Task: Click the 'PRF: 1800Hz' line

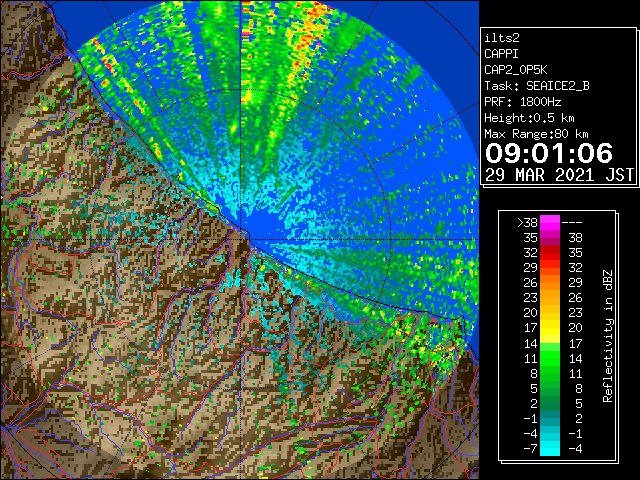Action: coord(522,102)
